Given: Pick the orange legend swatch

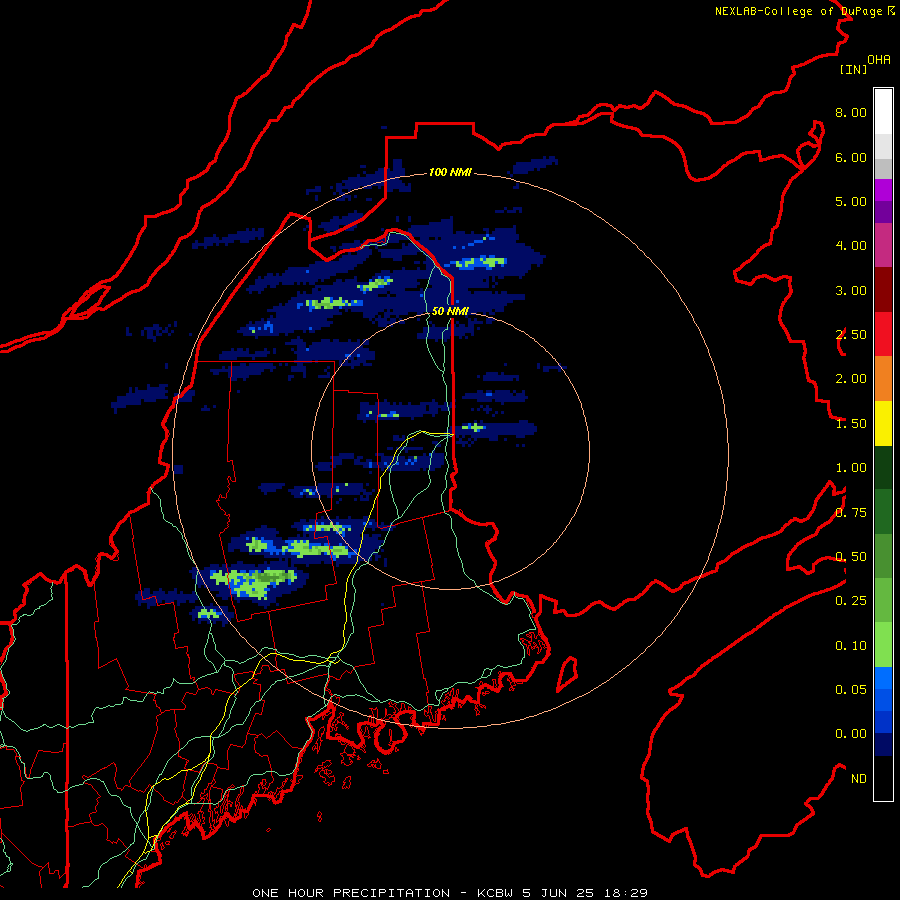Looking at the screenshot, I should coord(883,379).
